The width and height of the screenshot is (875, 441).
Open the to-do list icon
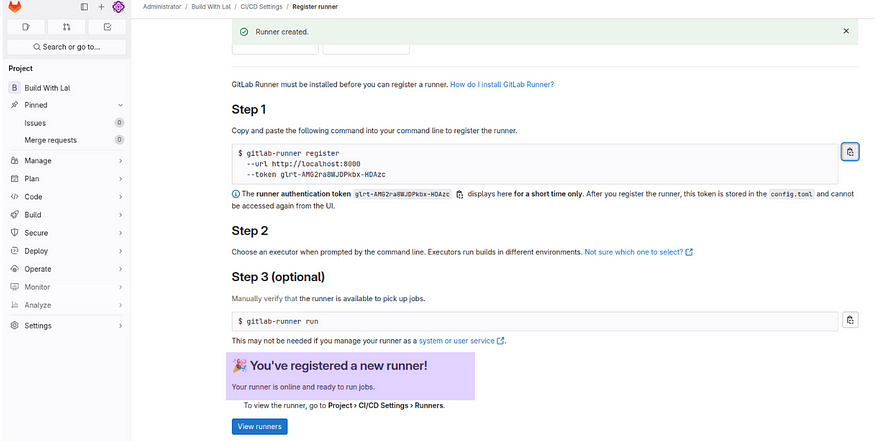pos(106,27)
